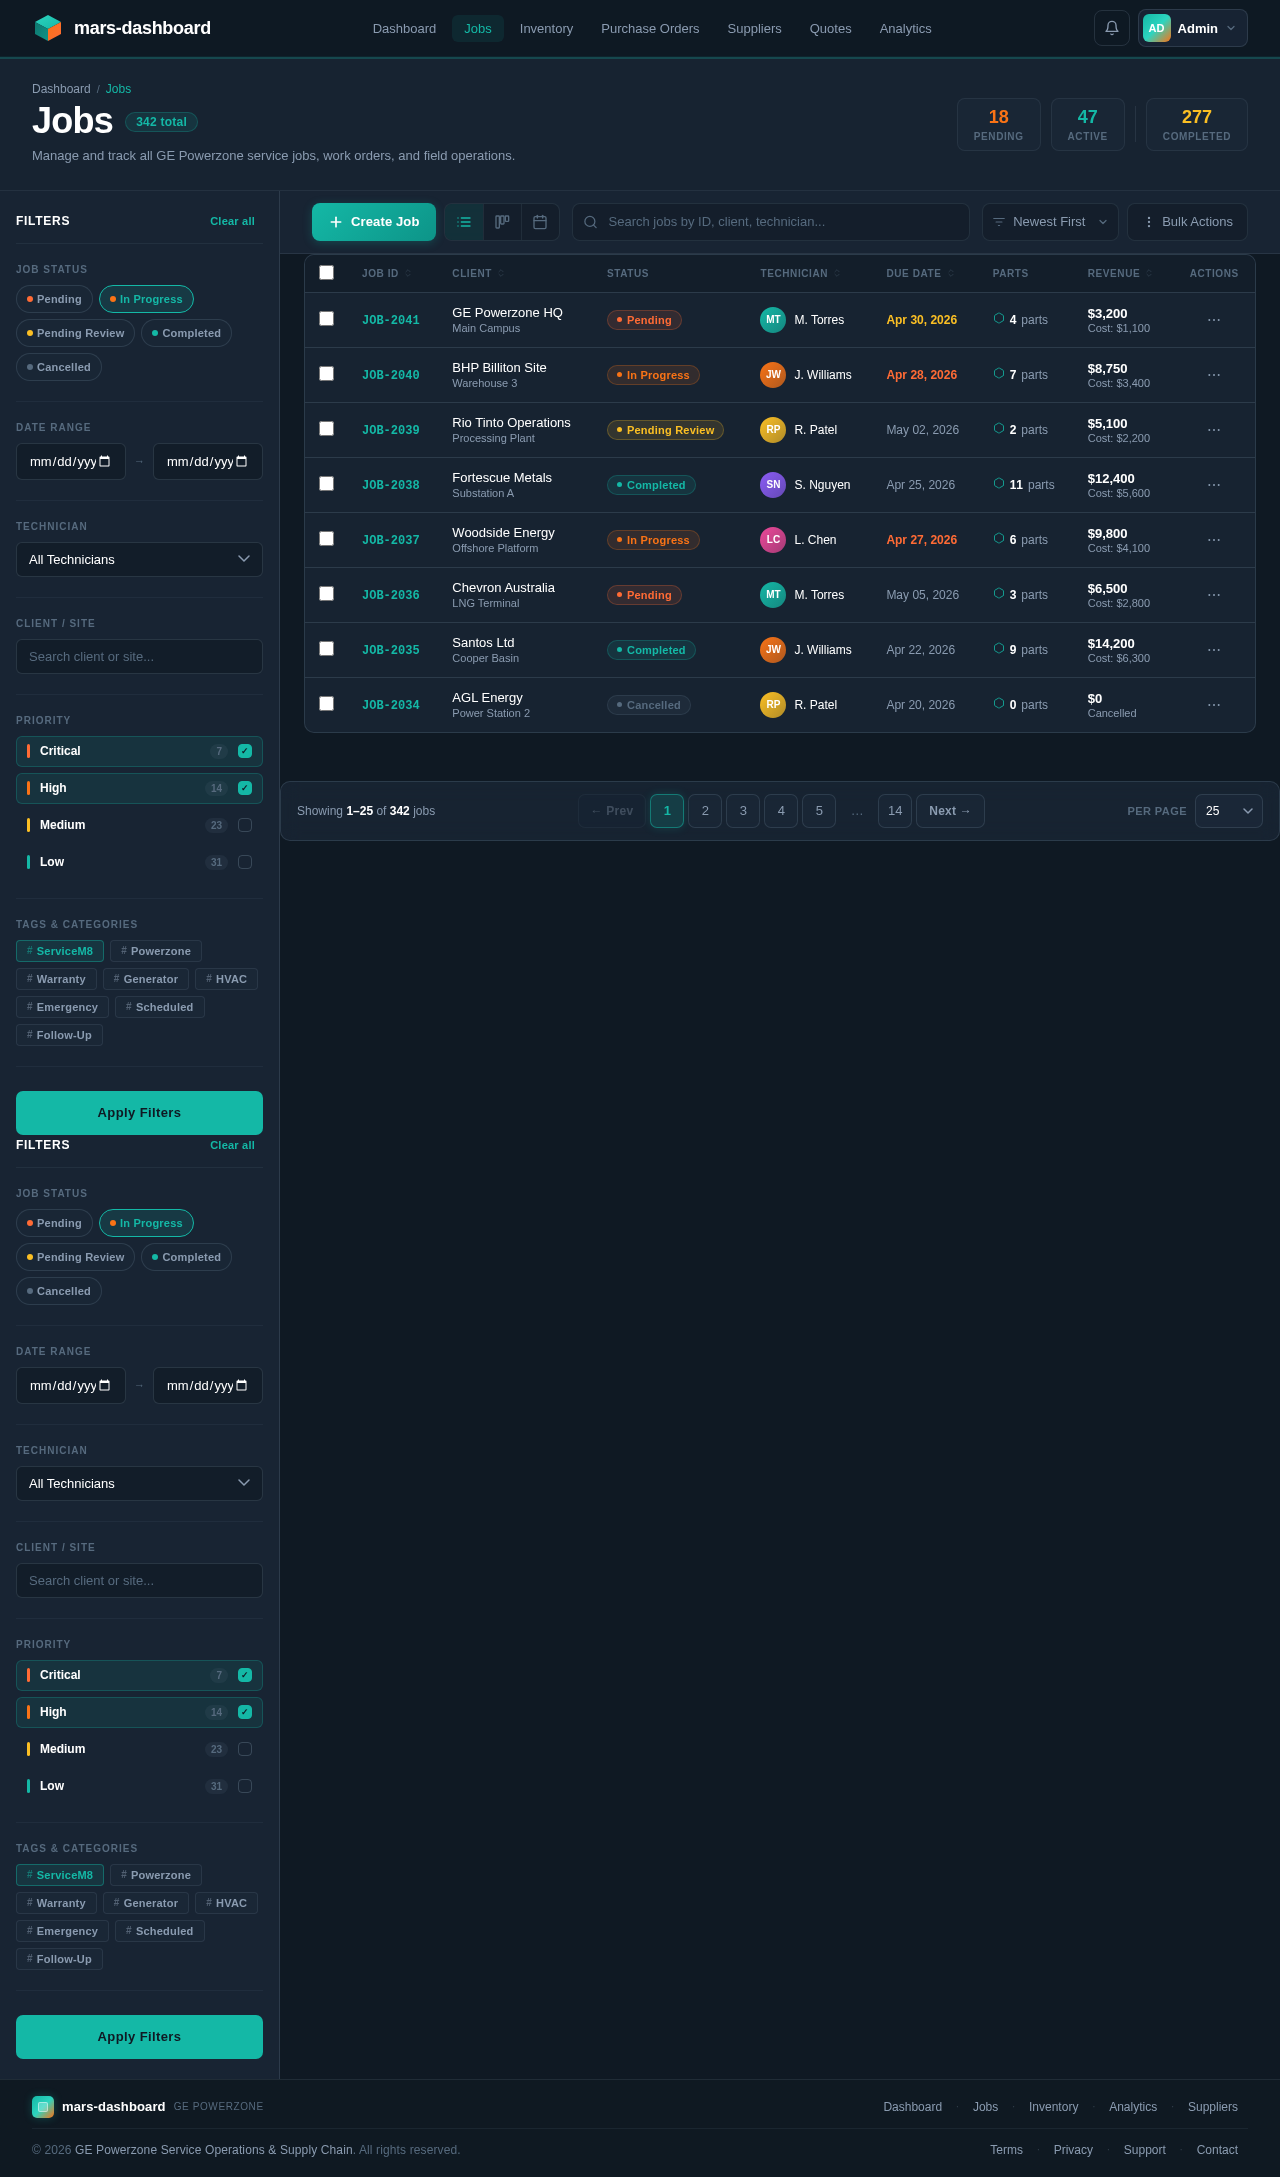Viewport: 1280px width, 2177px height.
Task: Click the parts icon for JOB-2038
Action: [x=999, y=484]
